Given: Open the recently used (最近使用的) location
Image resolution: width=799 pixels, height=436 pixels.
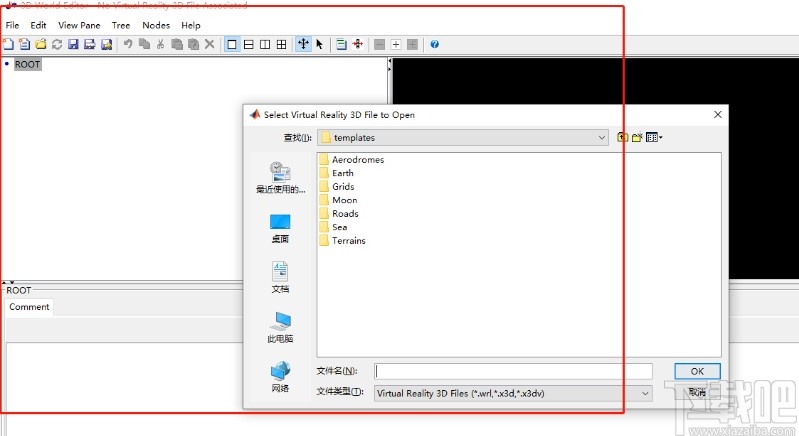Looking at the screenshot, I should pyautogui.click(x=280, y=178).
